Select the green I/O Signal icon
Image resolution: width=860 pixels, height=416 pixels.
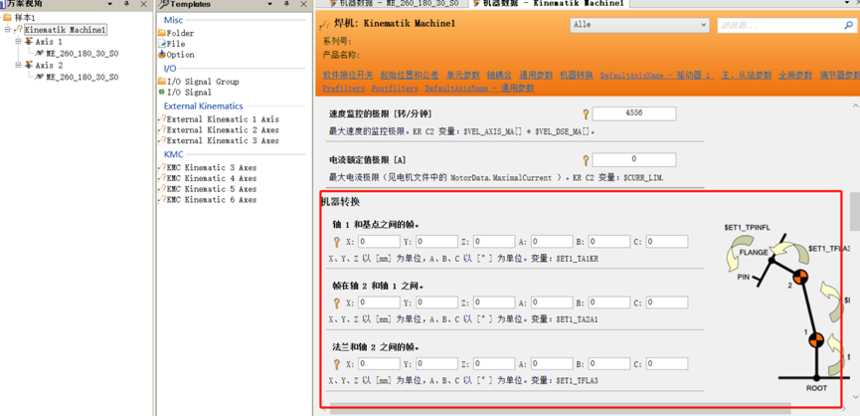pyautogui.click(x=162, y=92)
